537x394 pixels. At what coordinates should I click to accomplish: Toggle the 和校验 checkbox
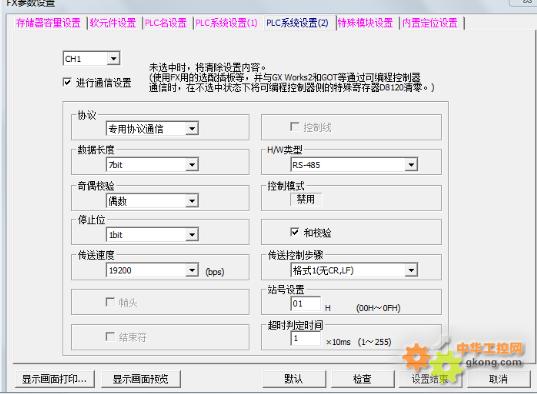(295, 232)
